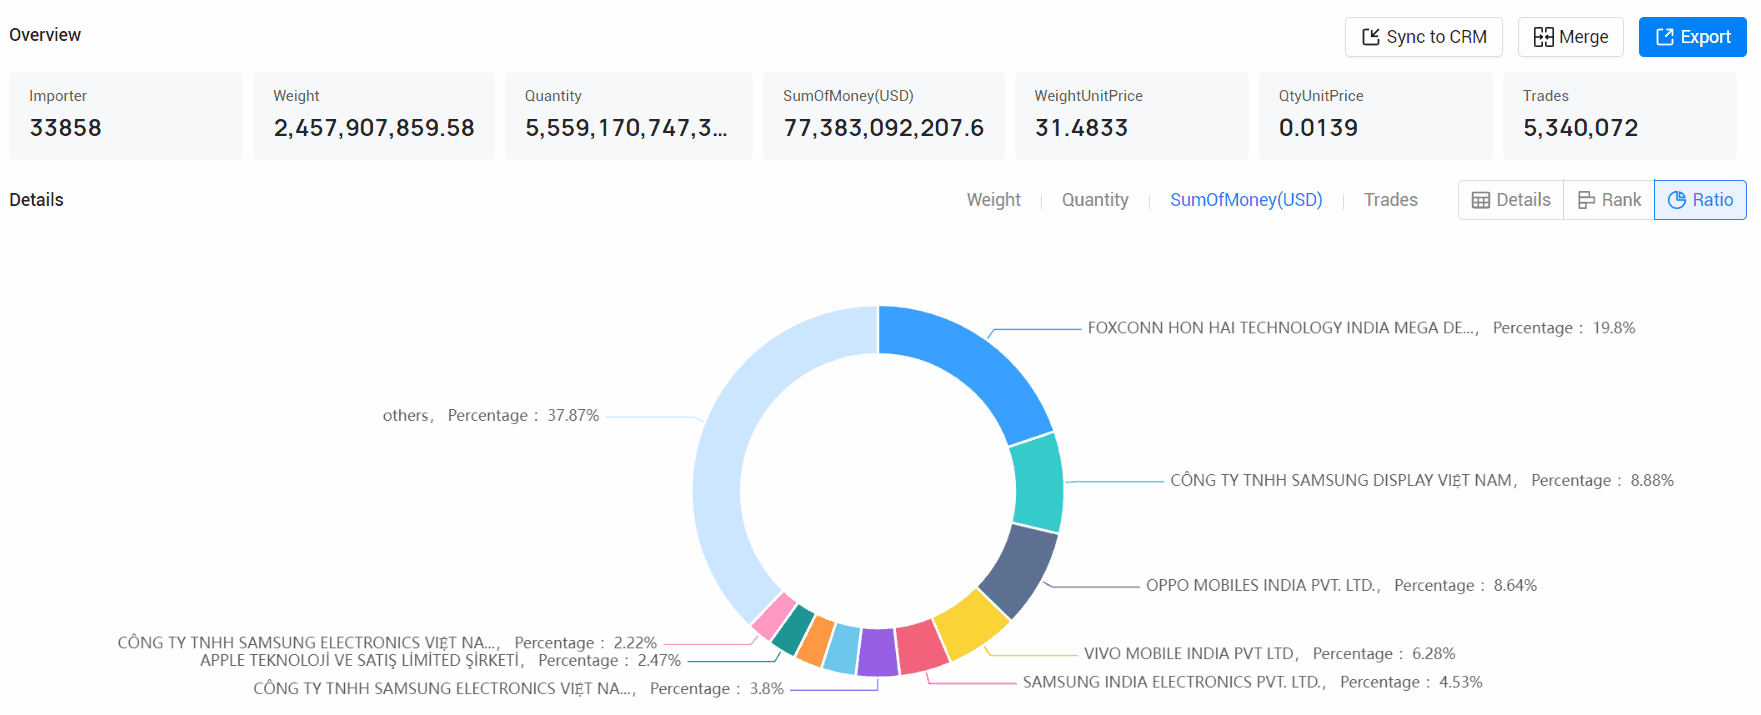This screenshot has width=1761, height=715.
Task: Switch to the Weight tab
Action: [x=993, y=200]
